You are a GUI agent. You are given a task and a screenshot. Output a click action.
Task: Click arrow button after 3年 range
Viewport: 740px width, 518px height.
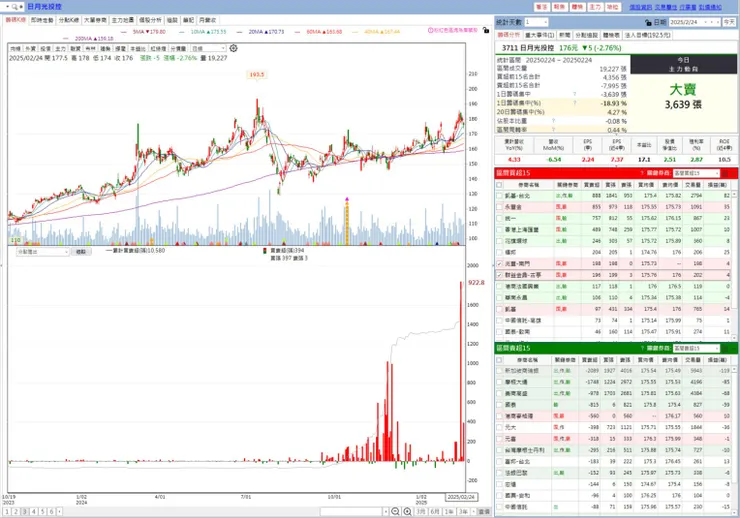click(473, 511)
